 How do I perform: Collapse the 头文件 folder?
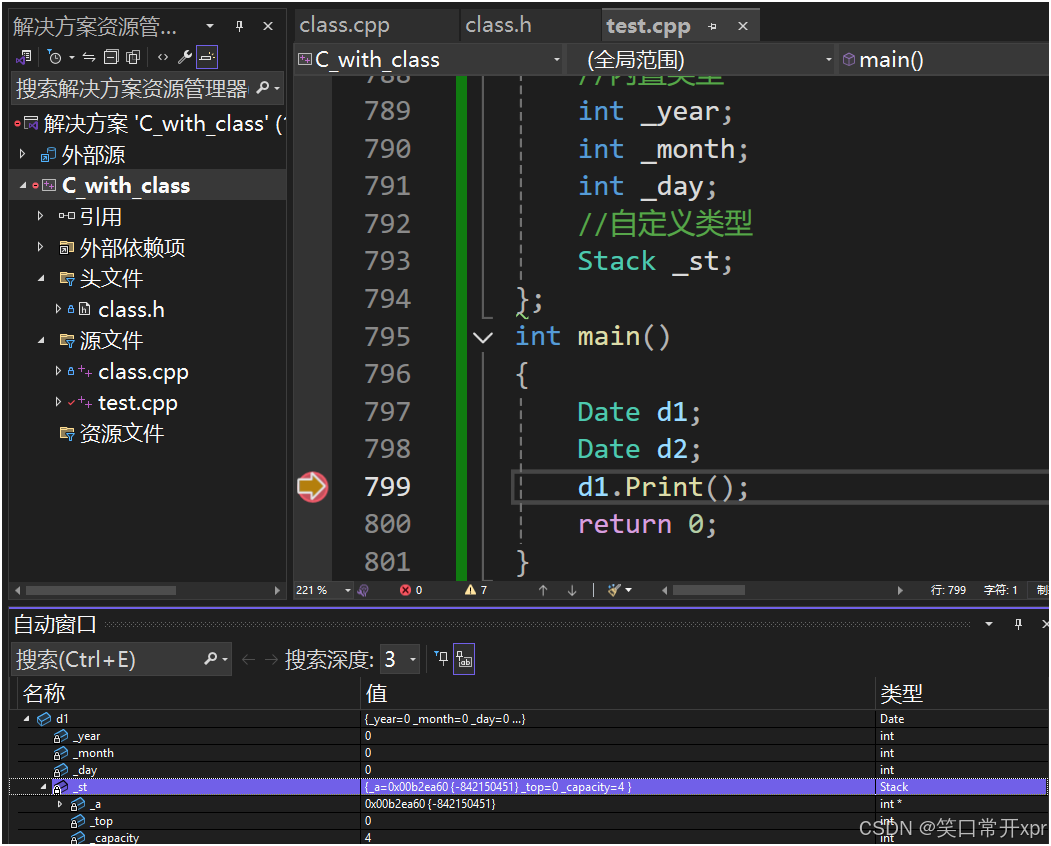click(40, 278)
